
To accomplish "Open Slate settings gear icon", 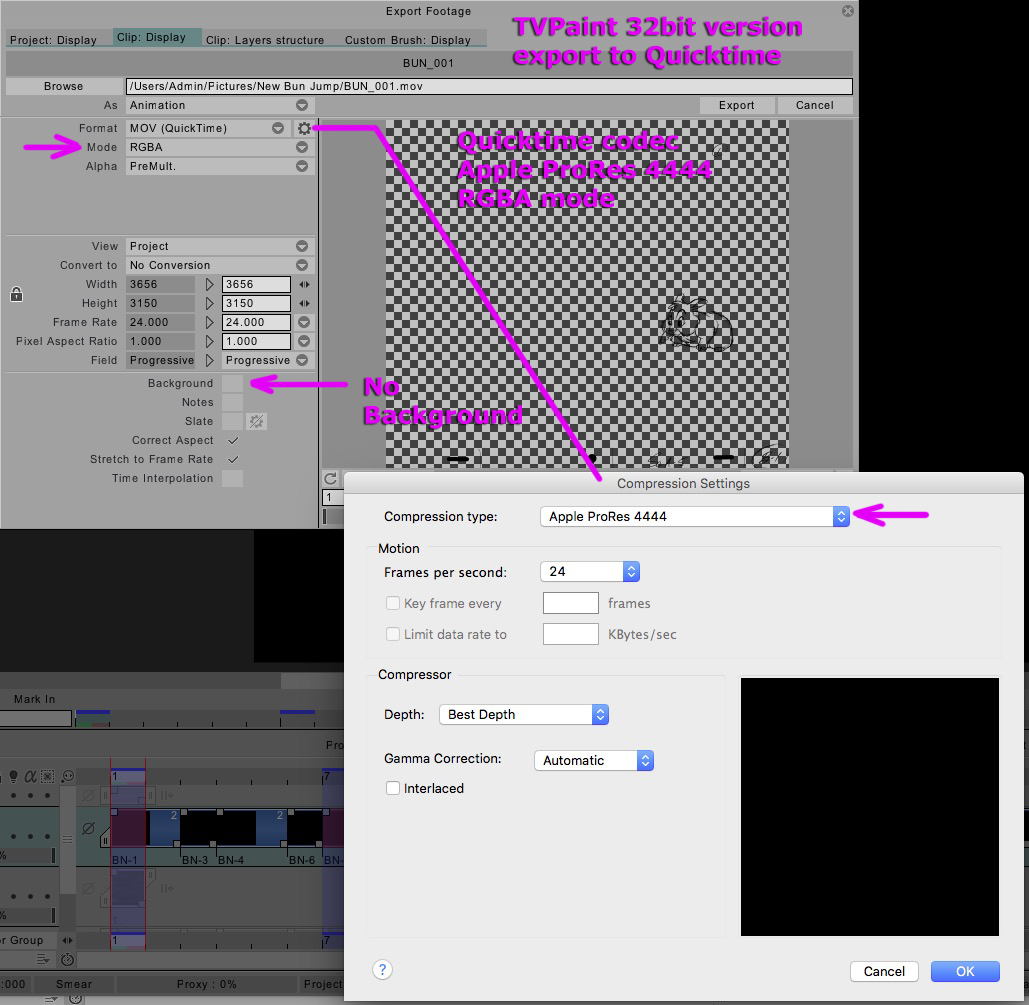I will (257, 421).
